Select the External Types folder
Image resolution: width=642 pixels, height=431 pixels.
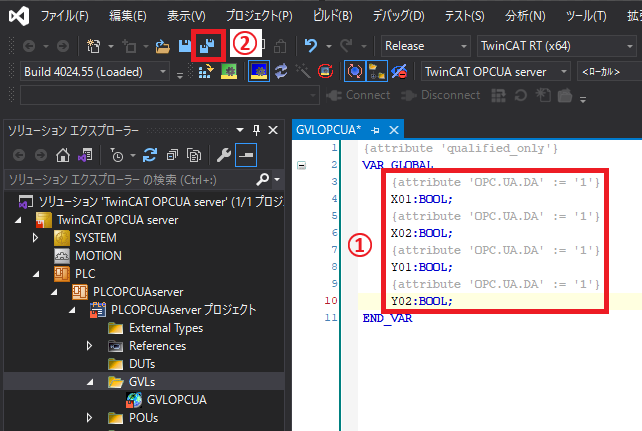(x=166, y=328)
